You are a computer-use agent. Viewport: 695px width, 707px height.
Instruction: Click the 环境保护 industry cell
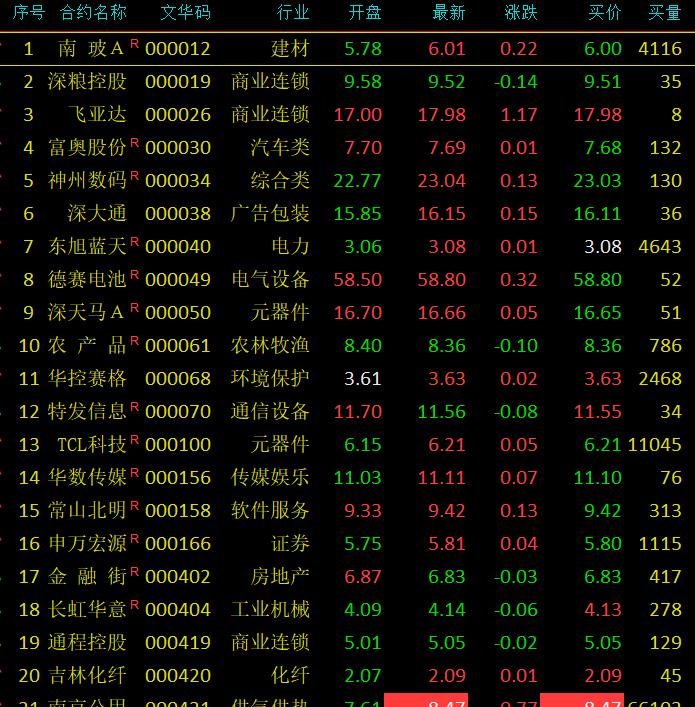[x=270, y=378]
